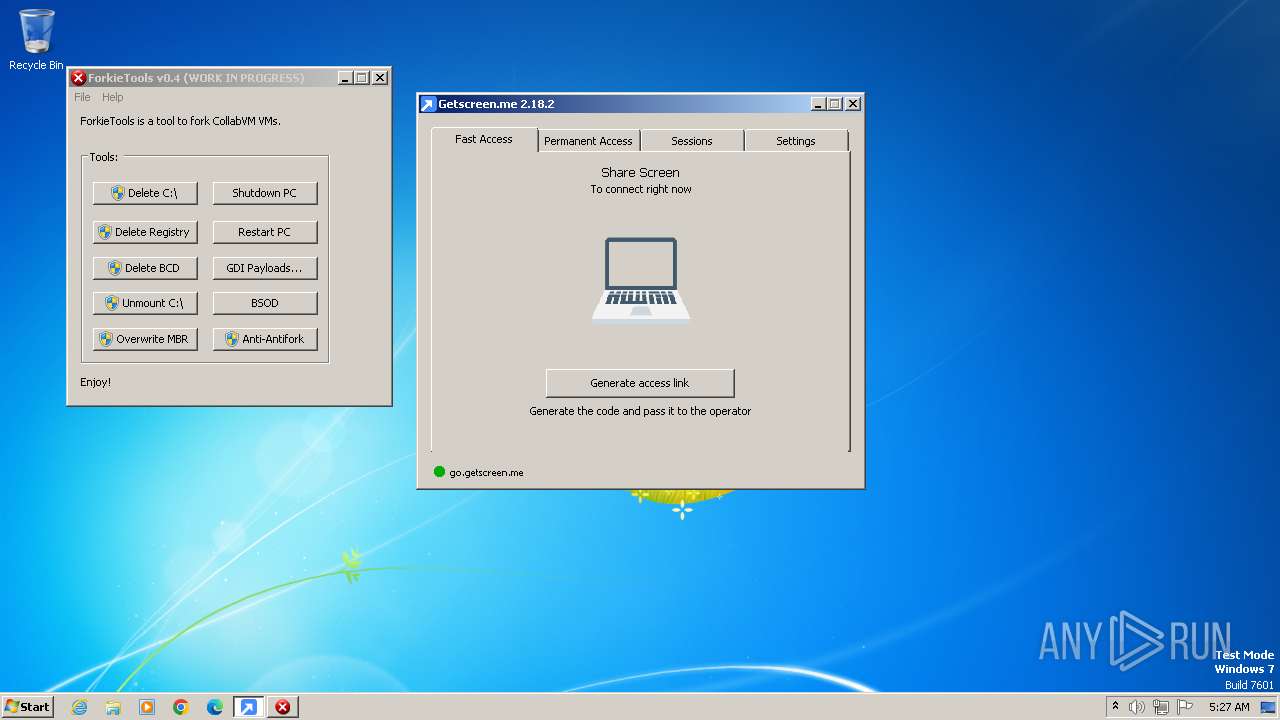This screenshot has height=720, width=1280.
Task: Click the laptop illustration in Getscreen.me
Action: 641,280
